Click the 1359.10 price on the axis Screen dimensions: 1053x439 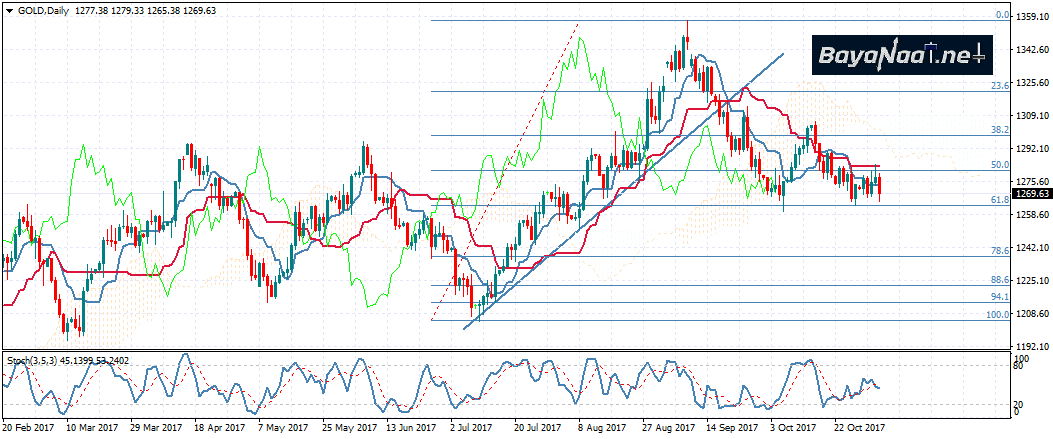tap(1031, 17)
